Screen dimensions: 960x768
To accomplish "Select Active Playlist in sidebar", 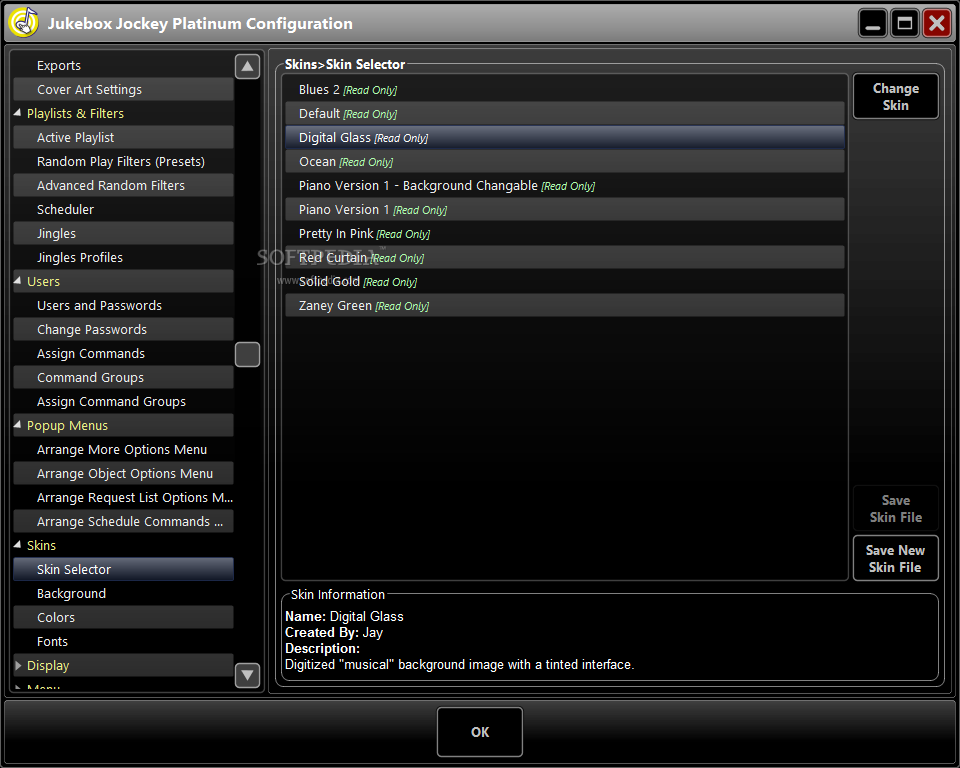I will click(123, 137).
